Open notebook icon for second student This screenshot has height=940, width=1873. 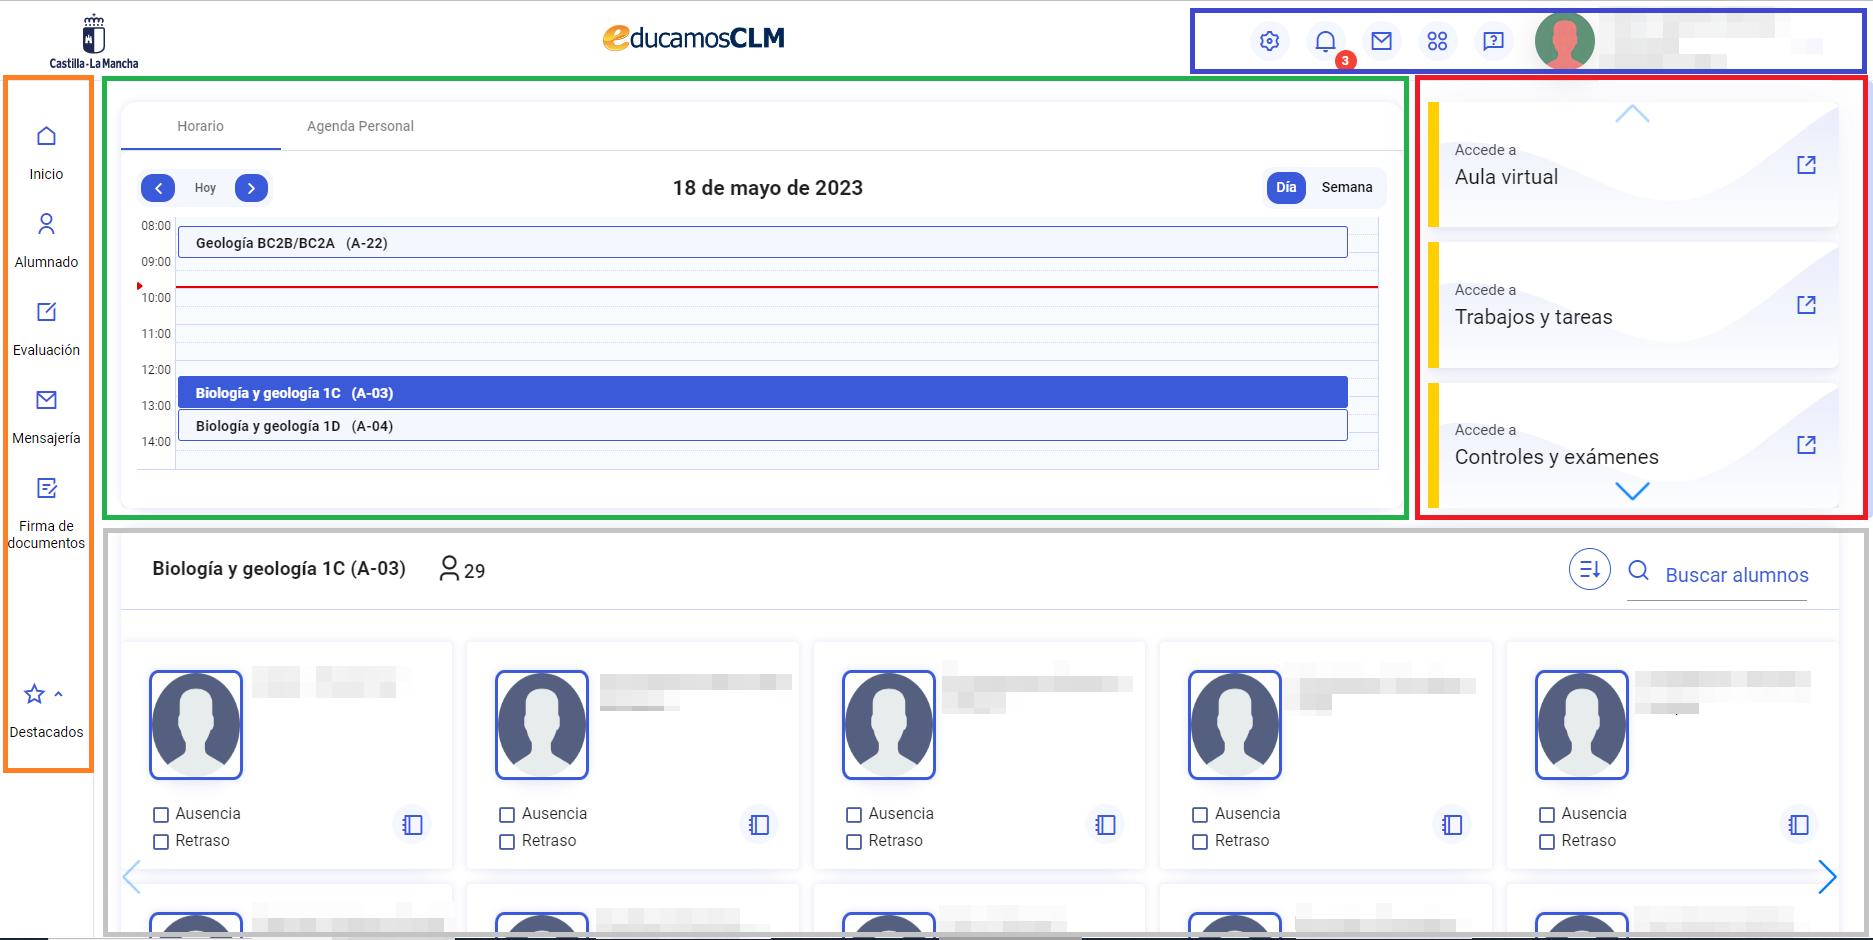(759, 825)
